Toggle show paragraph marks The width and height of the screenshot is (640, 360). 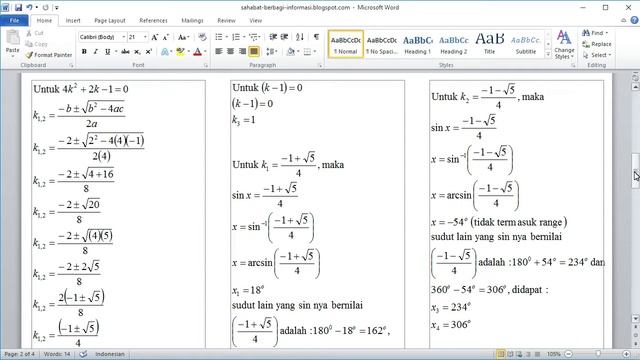click(316, 37)
